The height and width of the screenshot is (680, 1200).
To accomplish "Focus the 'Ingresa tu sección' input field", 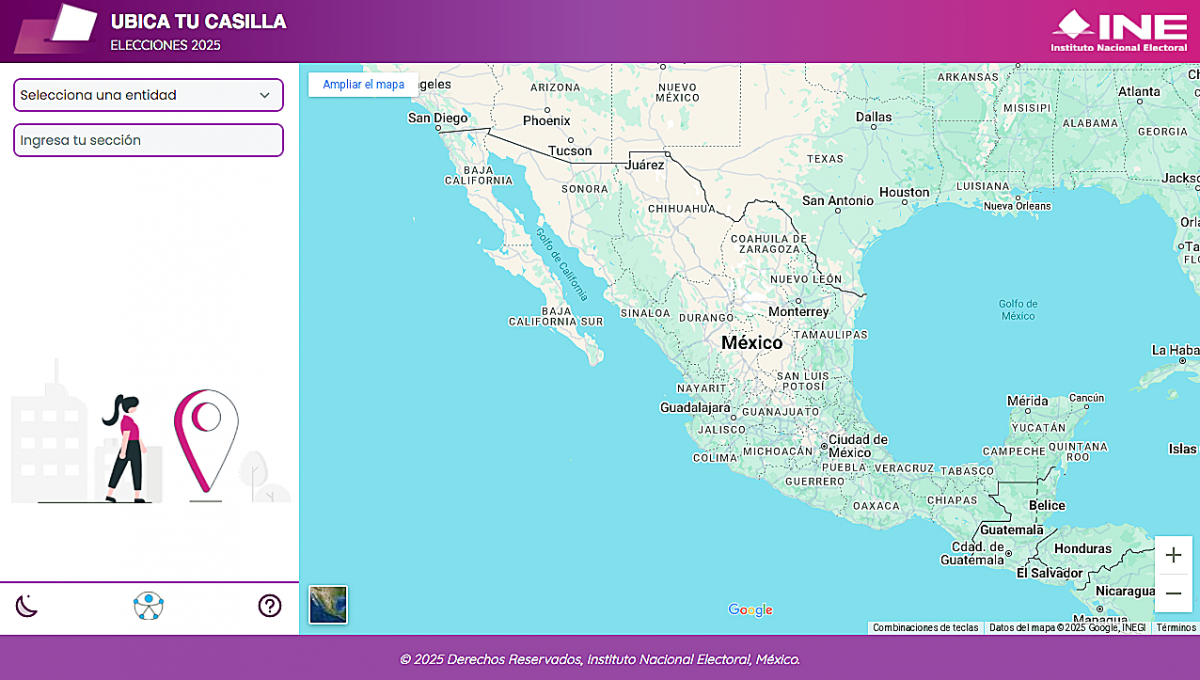I will click(x=148, y=140).
